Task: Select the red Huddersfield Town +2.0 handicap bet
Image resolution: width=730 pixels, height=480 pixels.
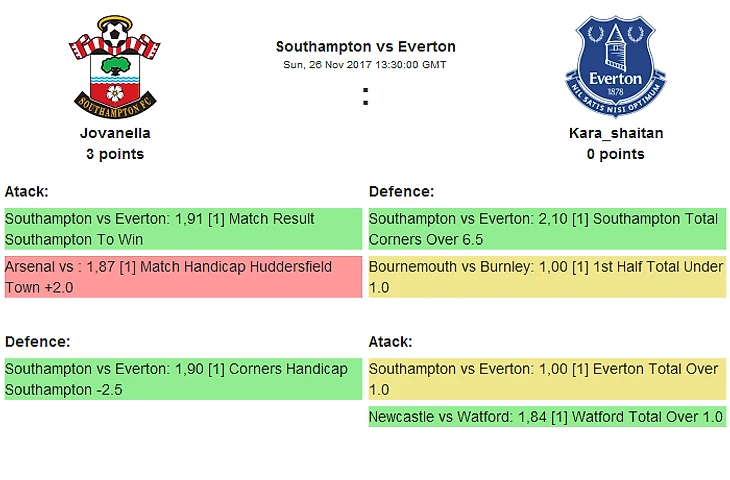Action: (x=182, y=277)
